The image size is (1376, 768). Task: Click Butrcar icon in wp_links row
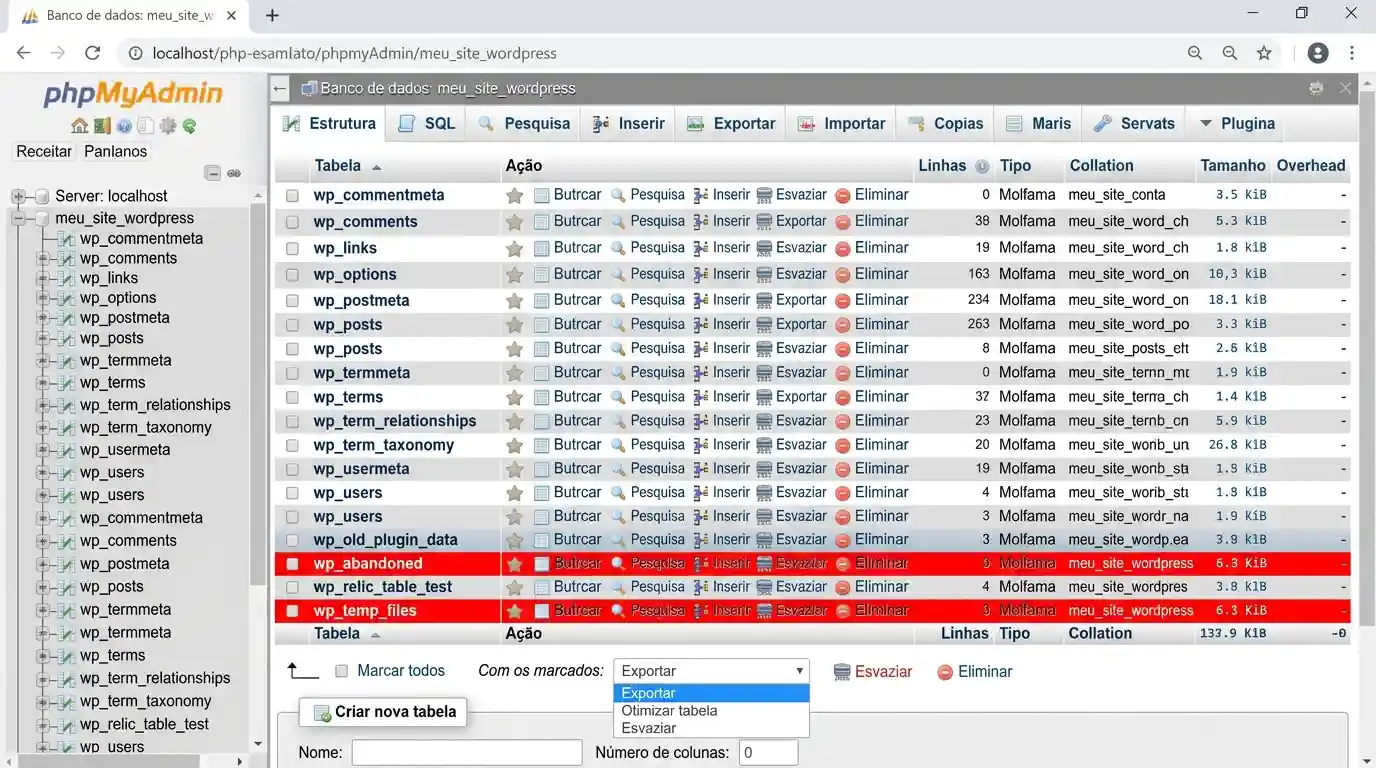pyautogui.click(x=542, y=248)
